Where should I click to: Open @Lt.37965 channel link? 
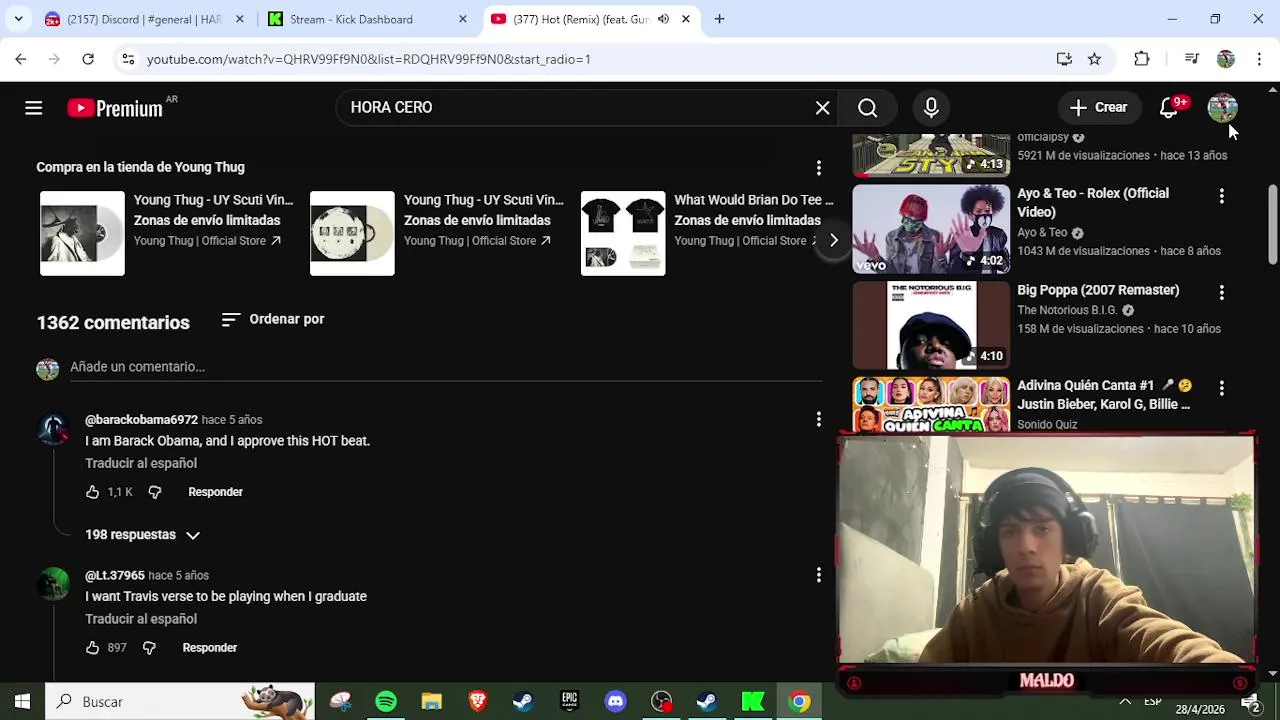[115, 576]
